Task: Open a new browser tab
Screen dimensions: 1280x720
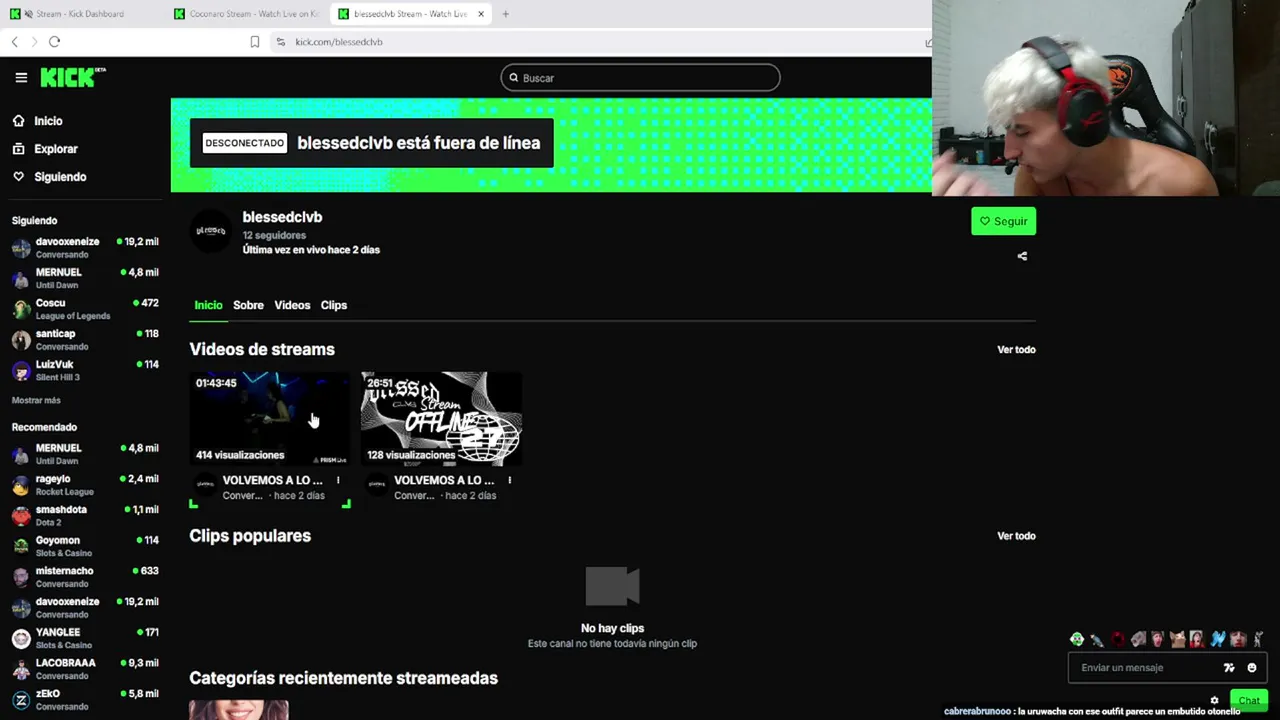Action: coord(505,14)
